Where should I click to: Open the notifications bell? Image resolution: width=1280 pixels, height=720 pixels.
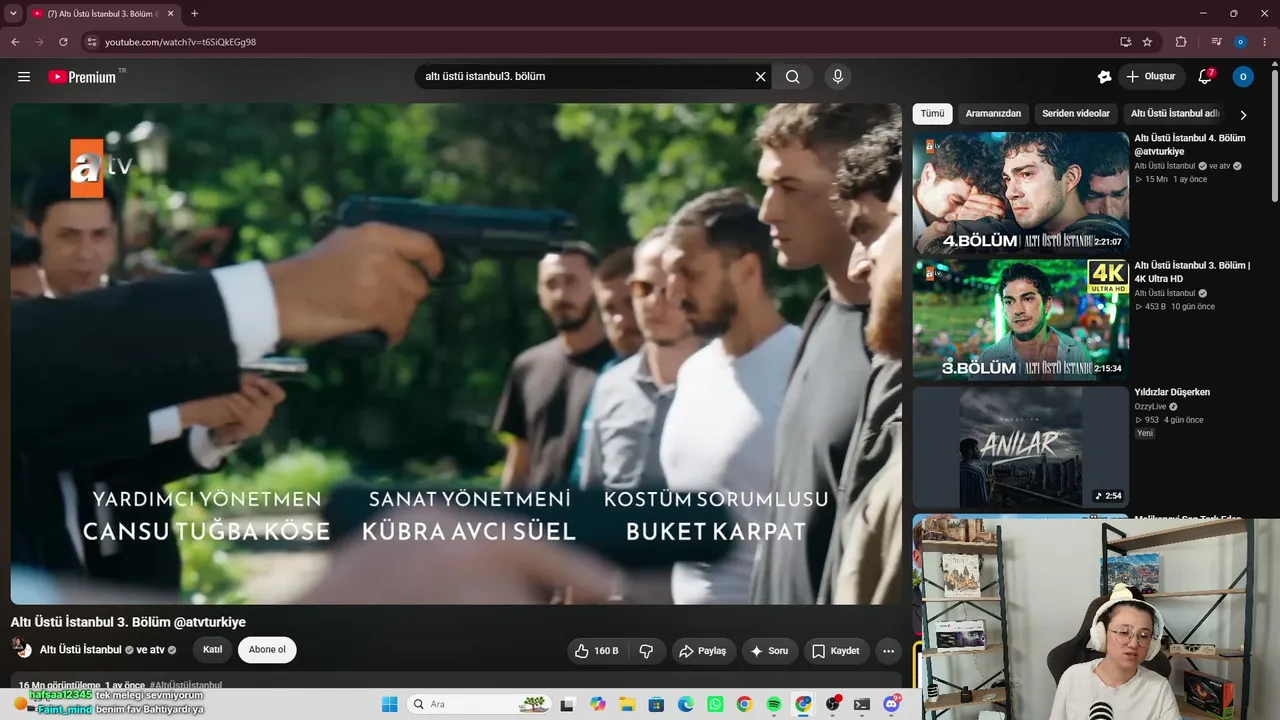tap(1206, 76)
